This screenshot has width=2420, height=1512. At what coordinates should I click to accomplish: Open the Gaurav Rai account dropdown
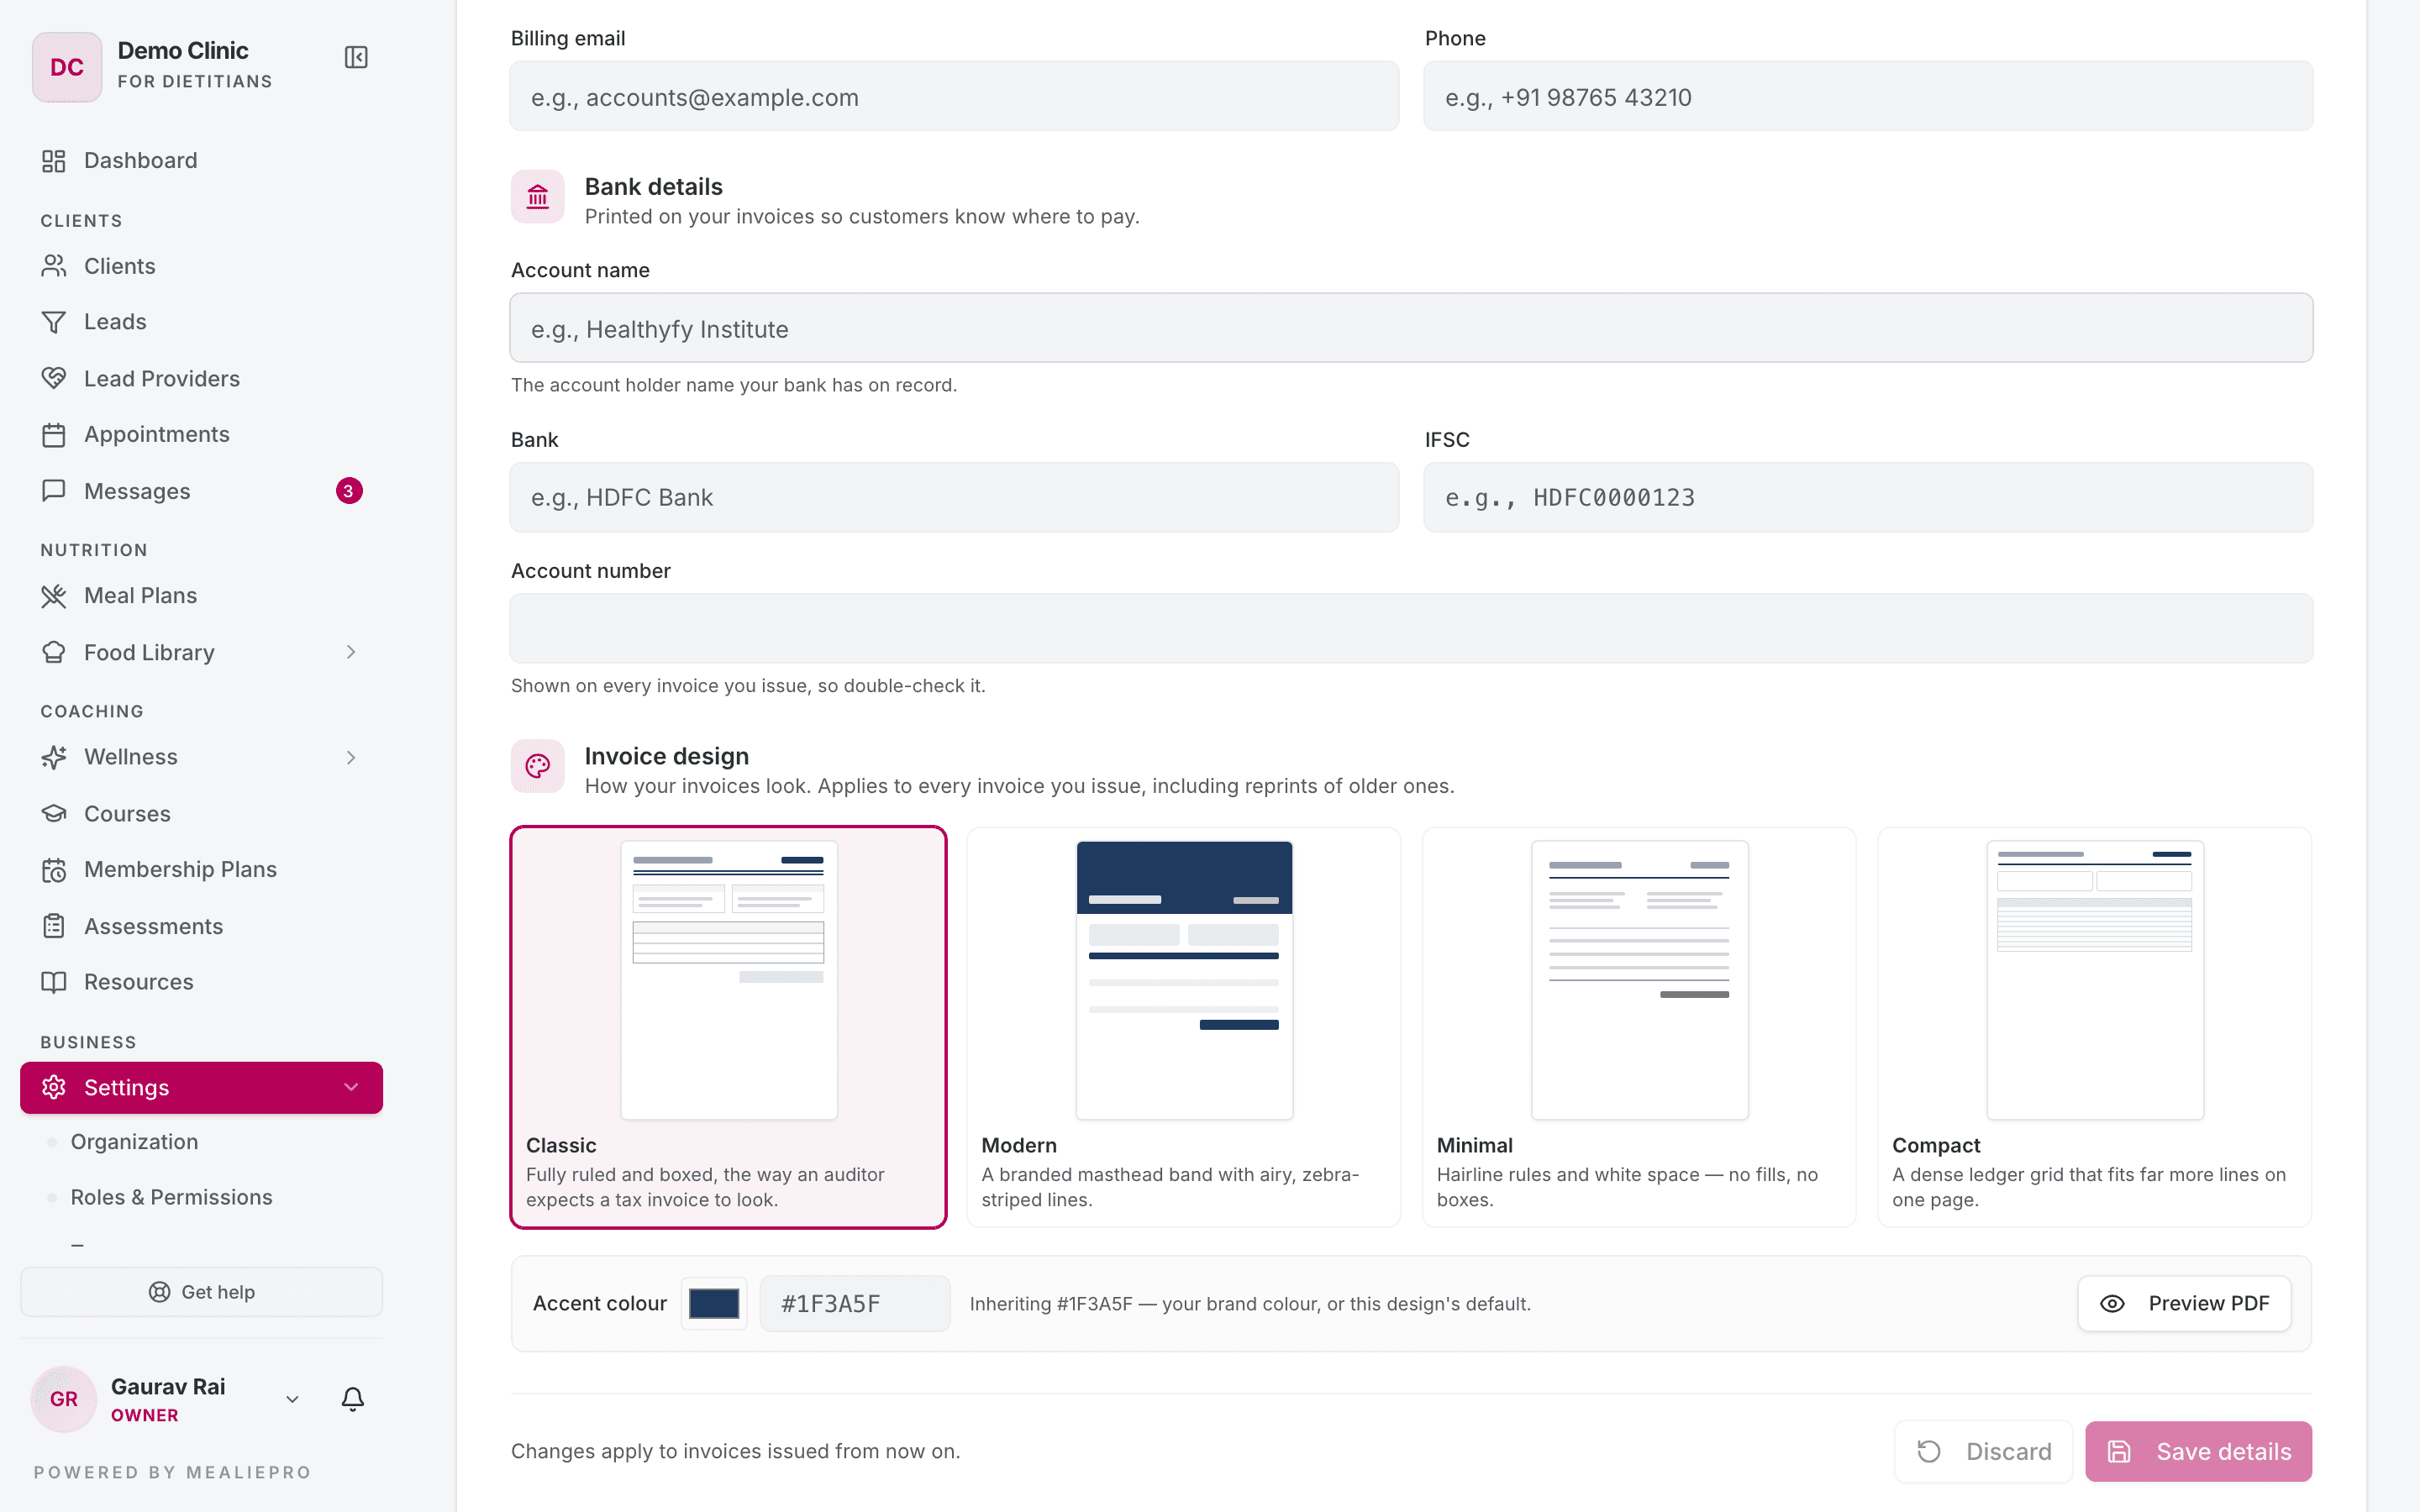point(292,1399)
